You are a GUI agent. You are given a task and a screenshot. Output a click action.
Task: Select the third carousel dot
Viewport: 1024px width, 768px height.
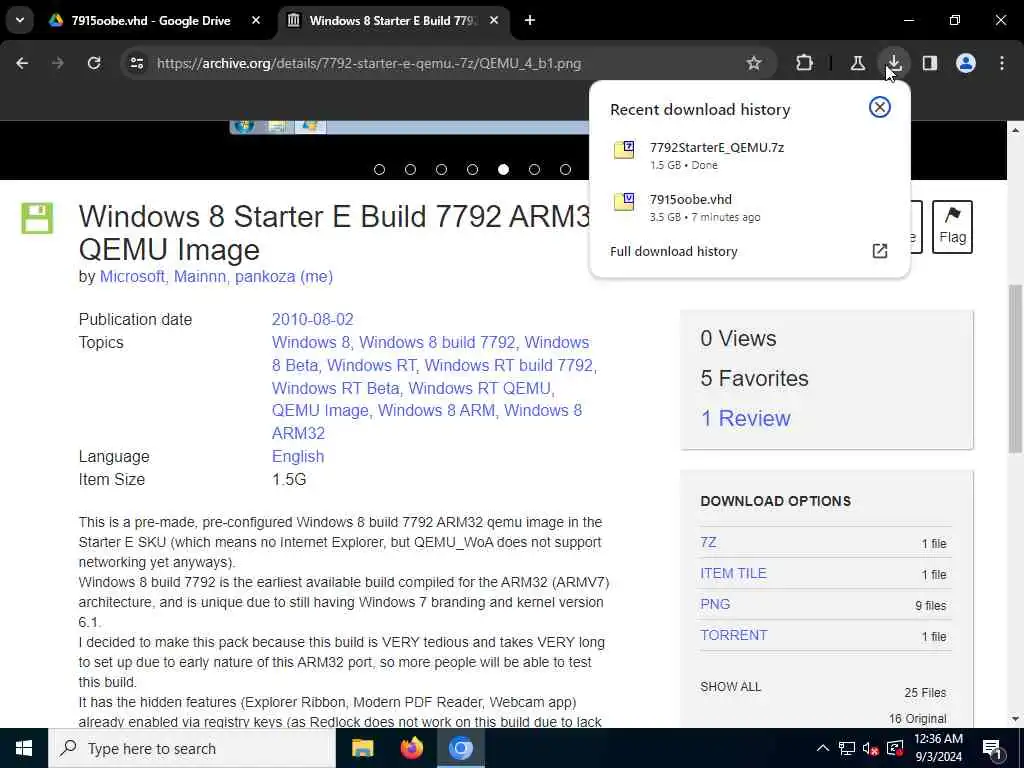point(441,170)
